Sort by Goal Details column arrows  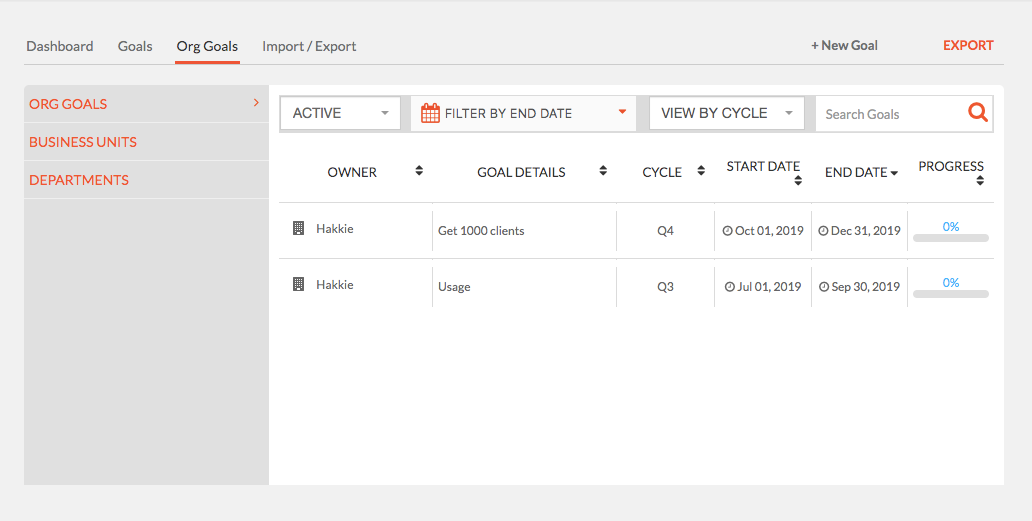603,171
